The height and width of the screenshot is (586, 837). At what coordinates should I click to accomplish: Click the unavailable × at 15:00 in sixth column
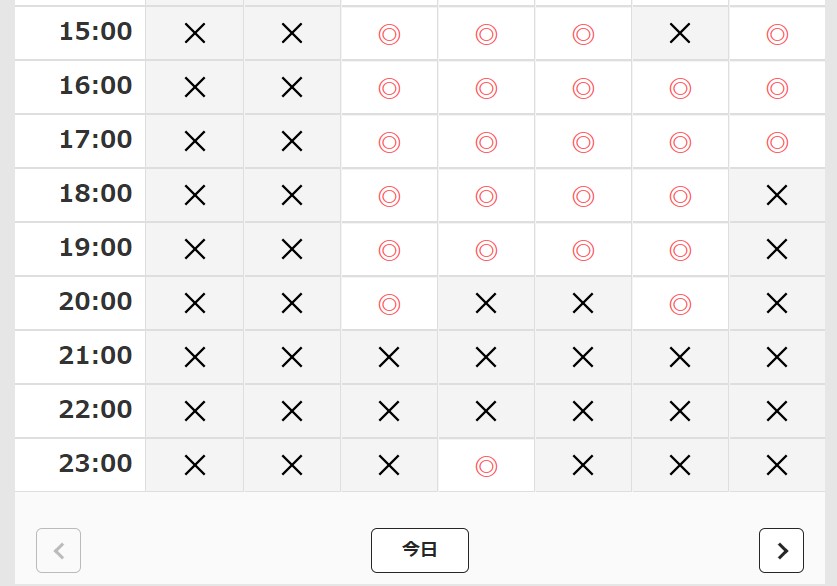pos(680,34)
